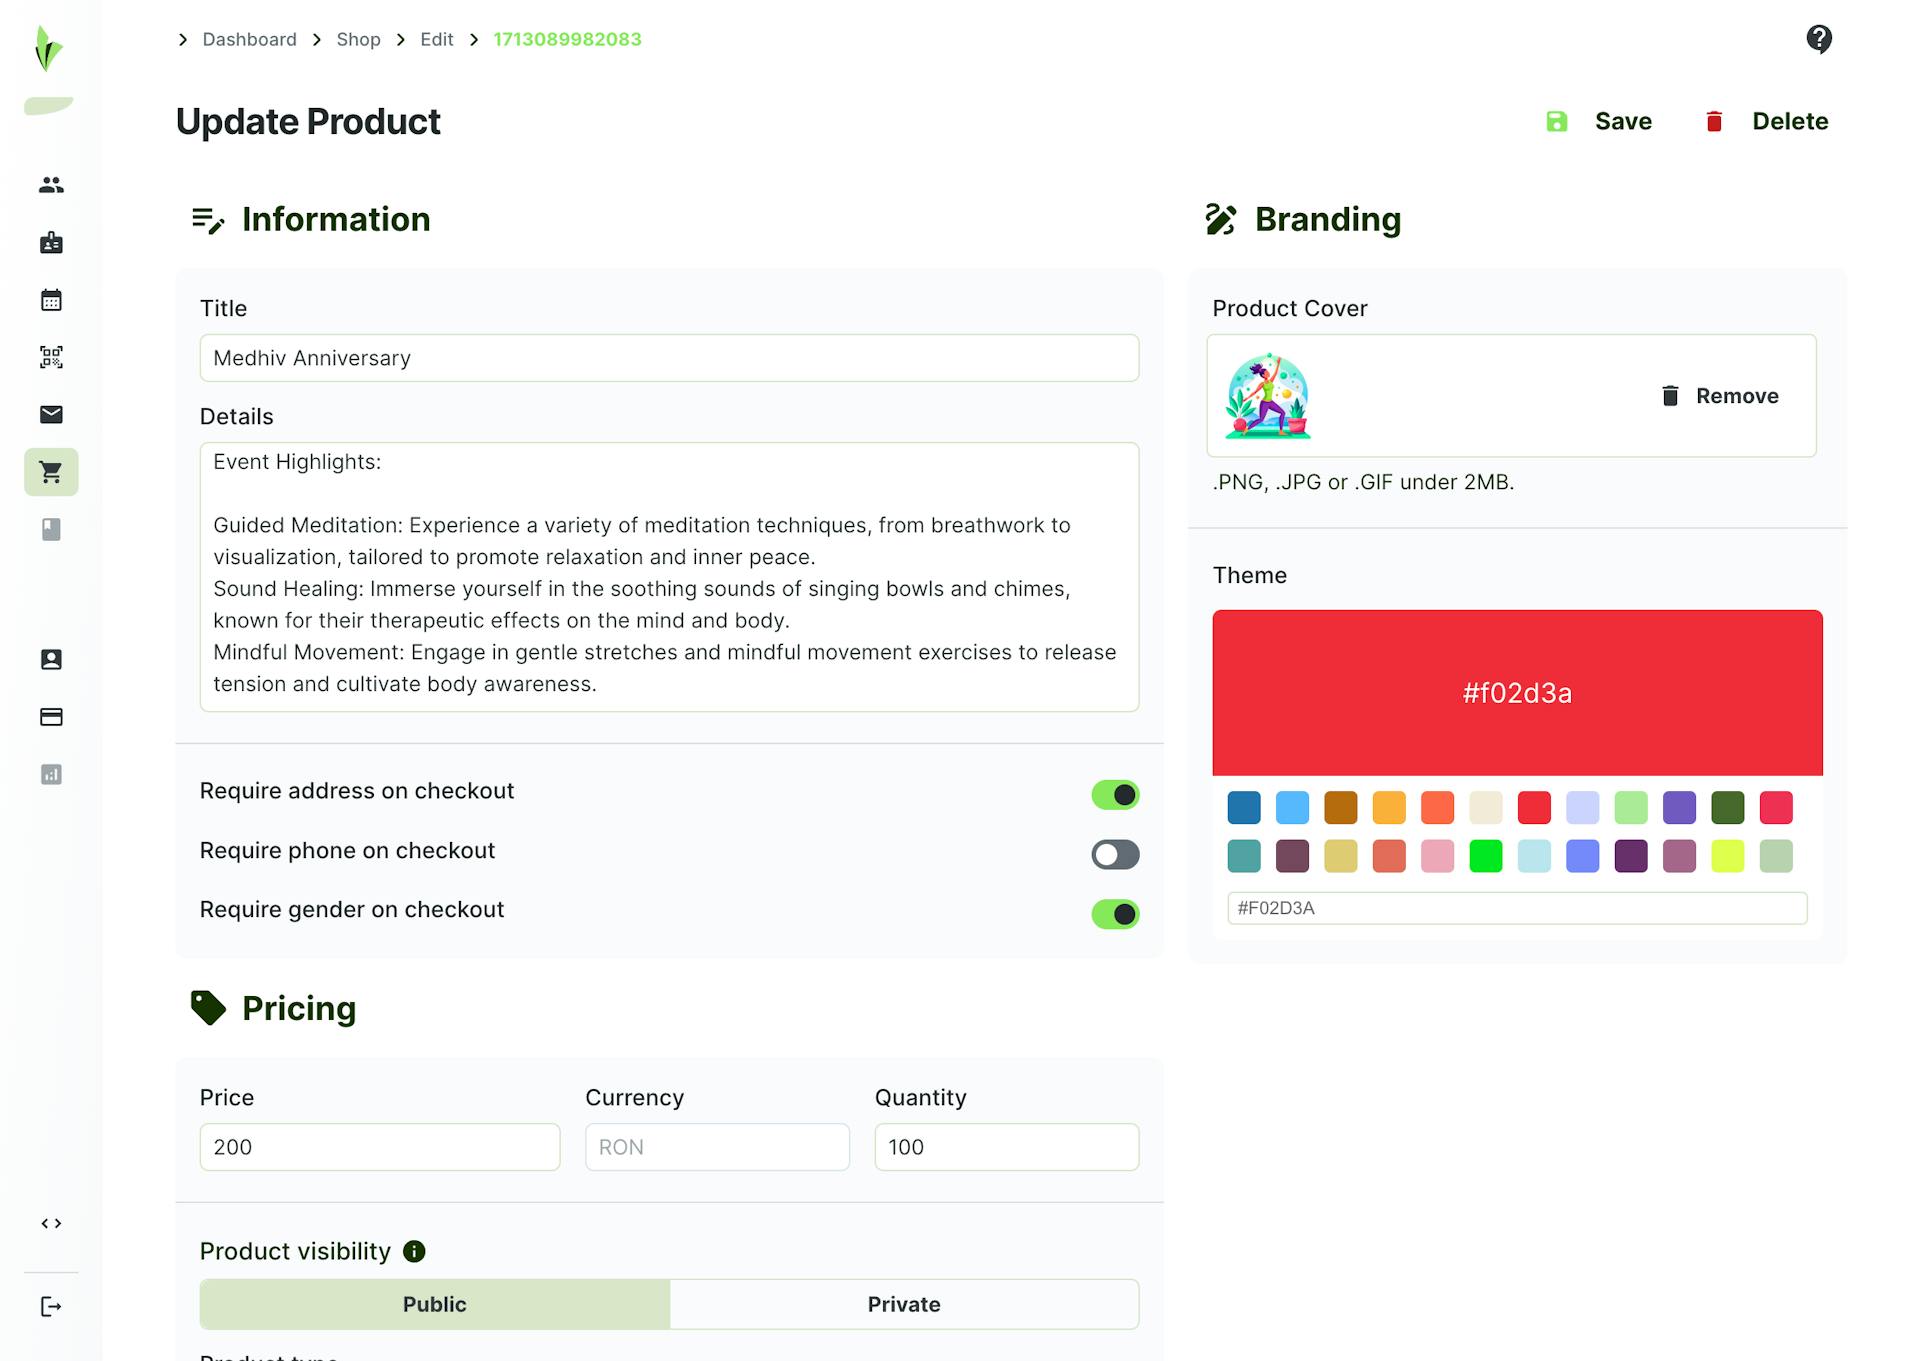Viewport: 1920px width, 1361px height.
Task: Select the members icon in the sidebar
Action: pos(50,184)
